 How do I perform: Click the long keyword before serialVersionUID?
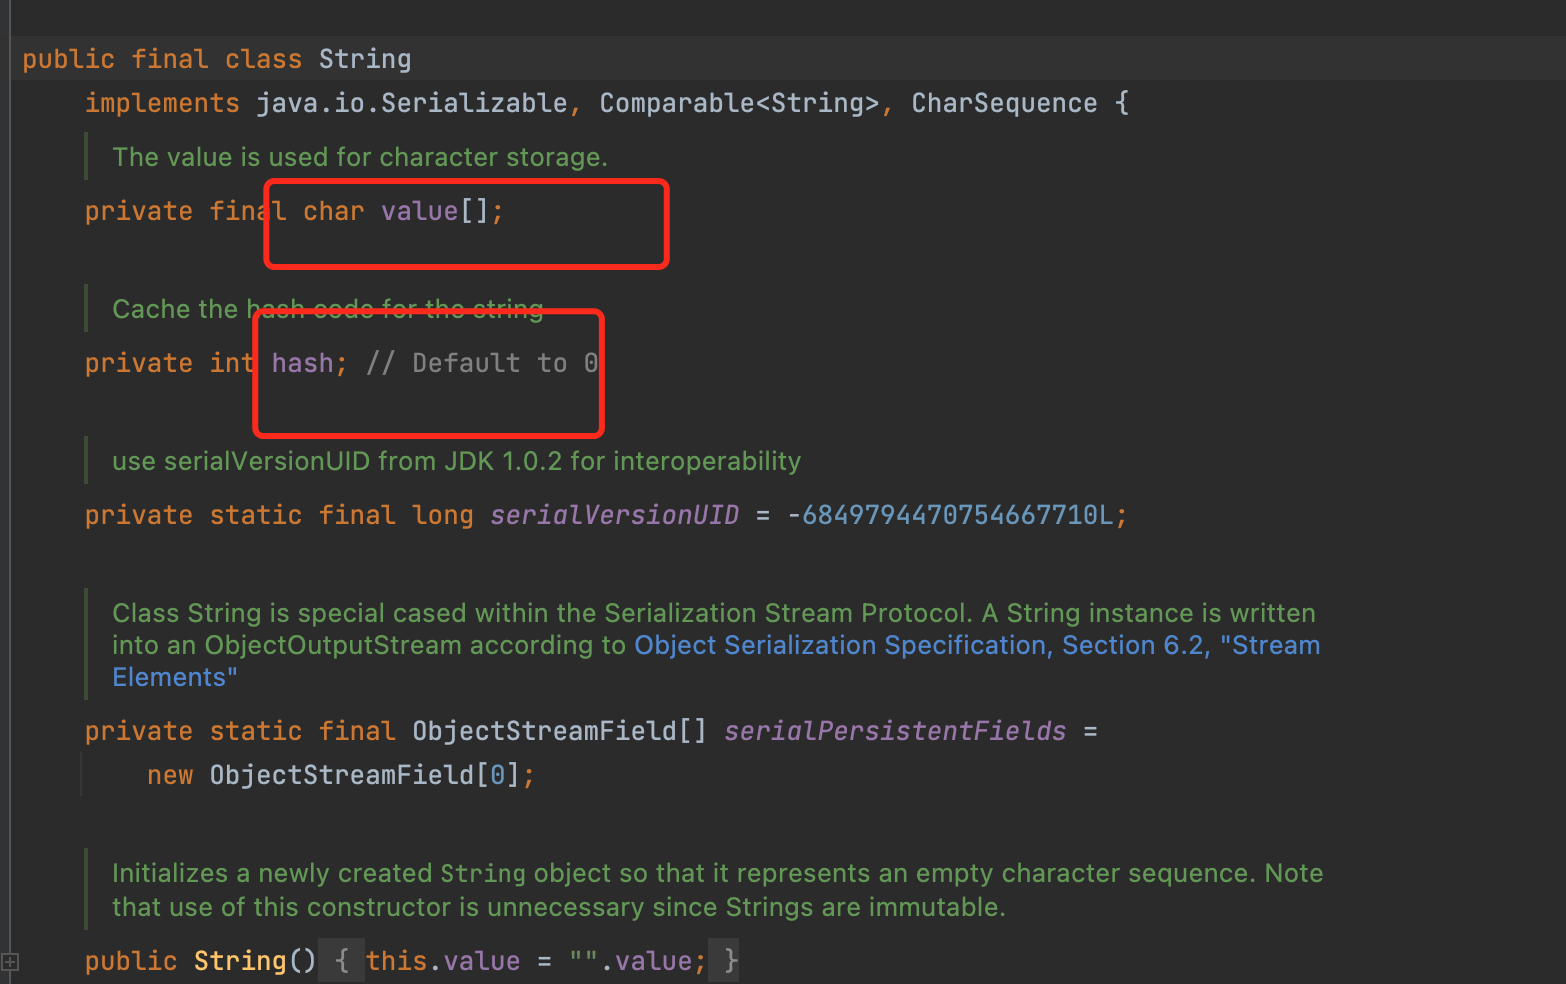(443, 515)
